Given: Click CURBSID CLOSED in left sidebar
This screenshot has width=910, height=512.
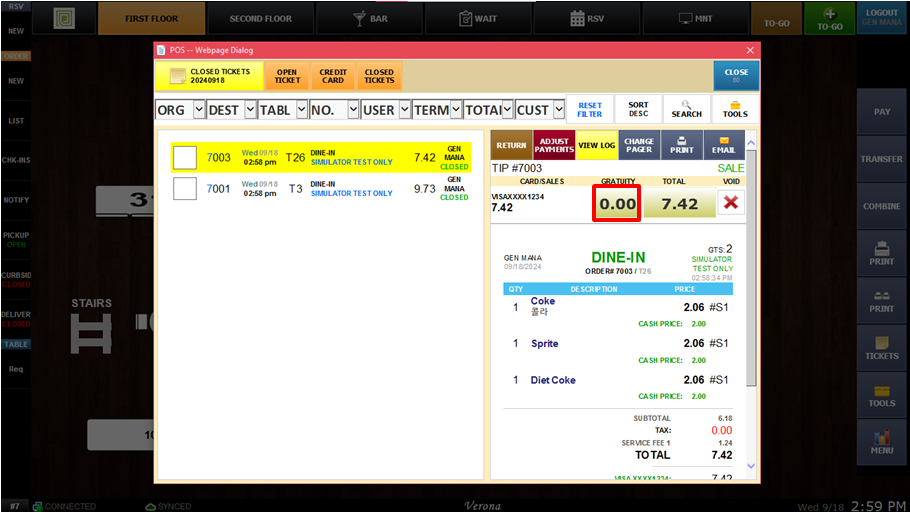Looking at the screenshot, I should [x=16, y=279].
